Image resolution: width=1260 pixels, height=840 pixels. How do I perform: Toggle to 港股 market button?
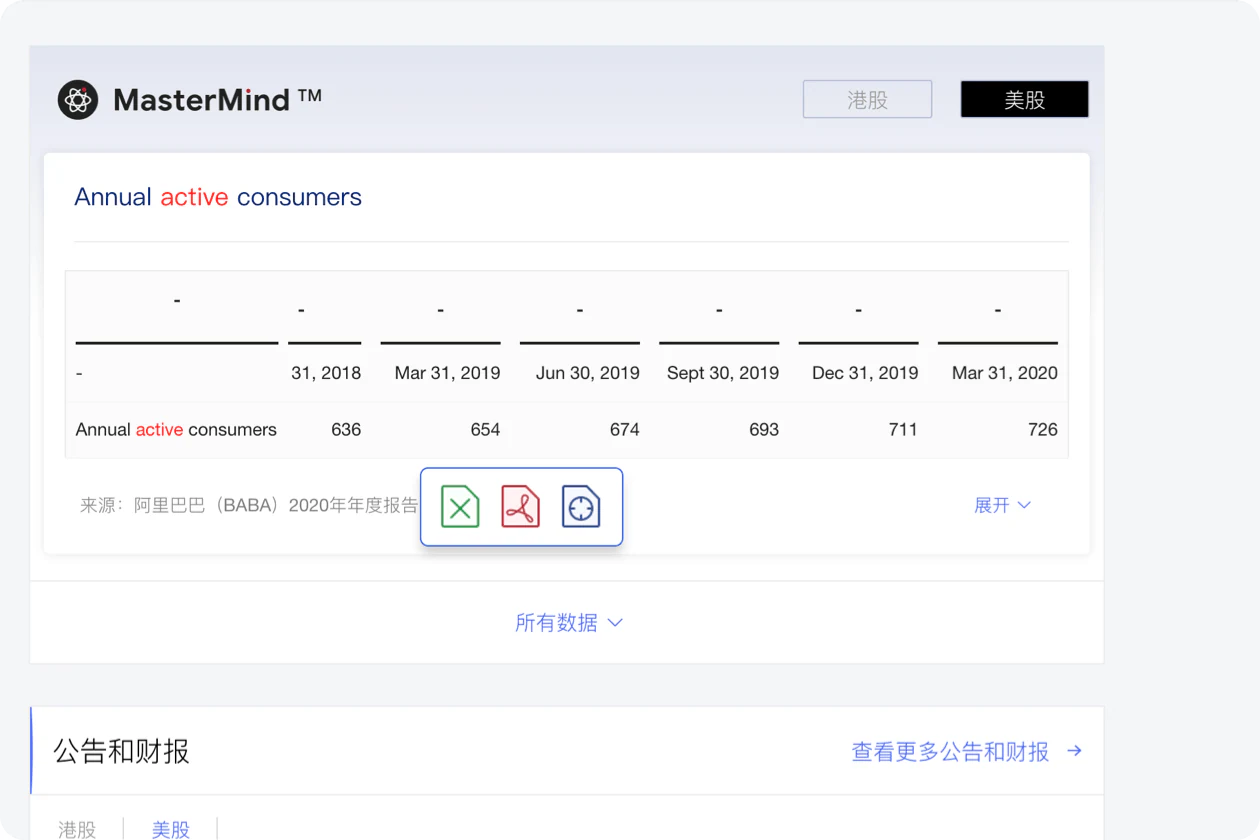[867, 99]
